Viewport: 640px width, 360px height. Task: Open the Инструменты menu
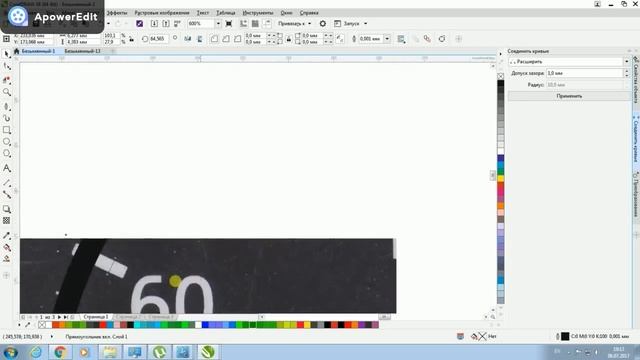point(258,13)
